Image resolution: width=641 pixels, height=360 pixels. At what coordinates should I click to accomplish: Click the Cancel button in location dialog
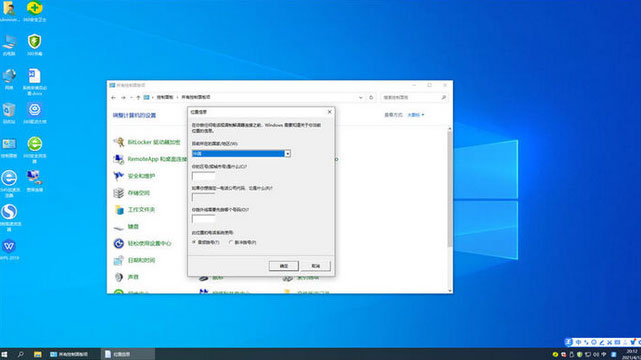pos(315,266)
